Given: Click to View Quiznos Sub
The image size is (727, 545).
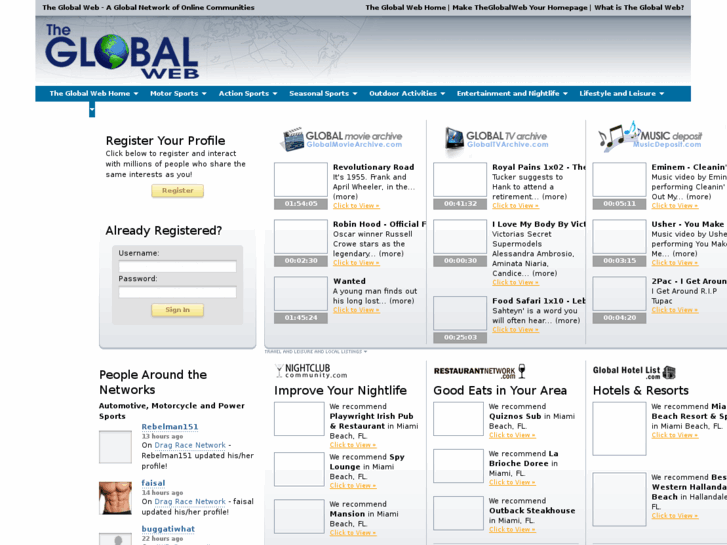Looking at the screenshot, I should pos(512,435).
